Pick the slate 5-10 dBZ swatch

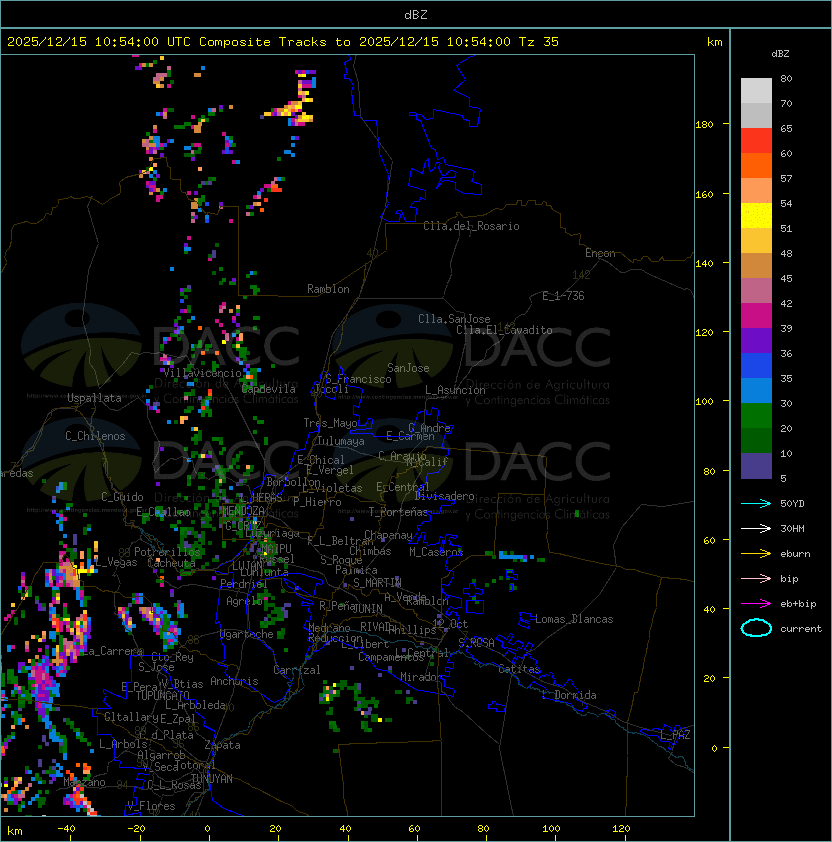[x=756, y=466]
